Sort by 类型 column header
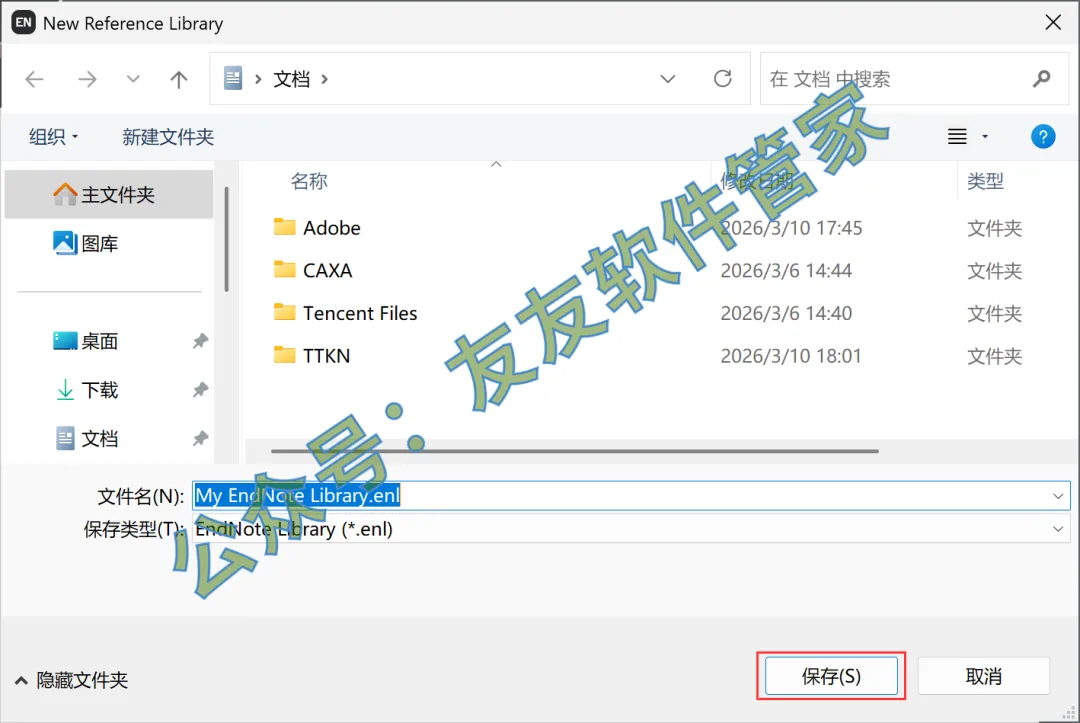This screenshot has height=723, width=1080. click(x=985, y=181)
